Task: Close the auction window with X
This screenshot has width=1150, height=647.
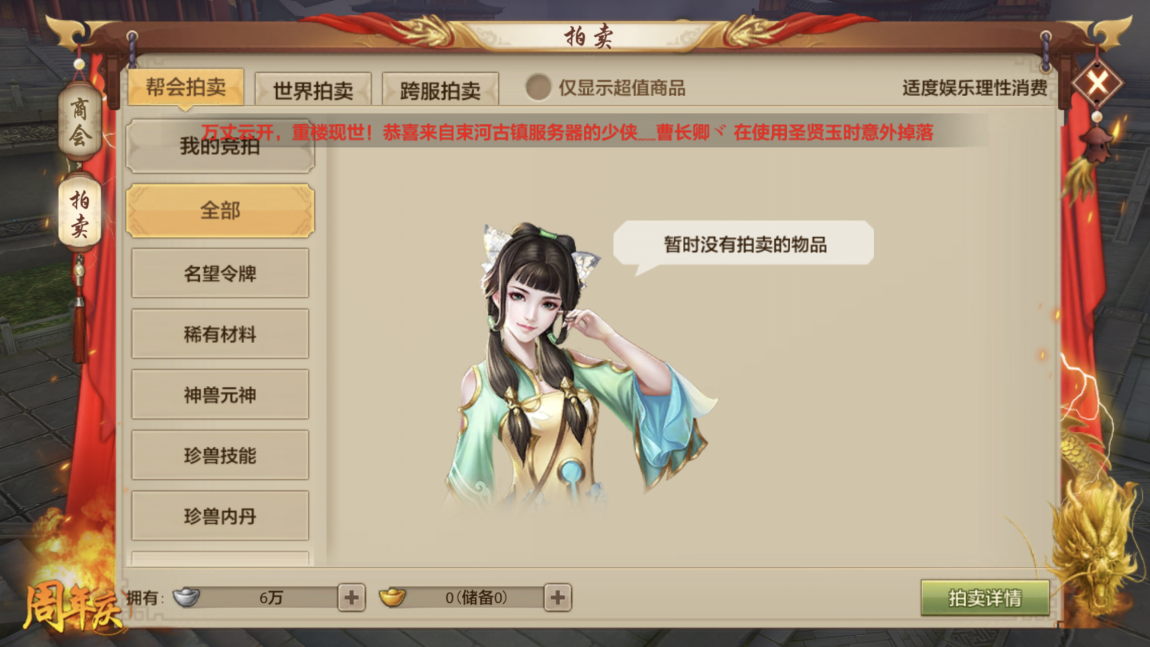Action: [x=1096, y=83]
